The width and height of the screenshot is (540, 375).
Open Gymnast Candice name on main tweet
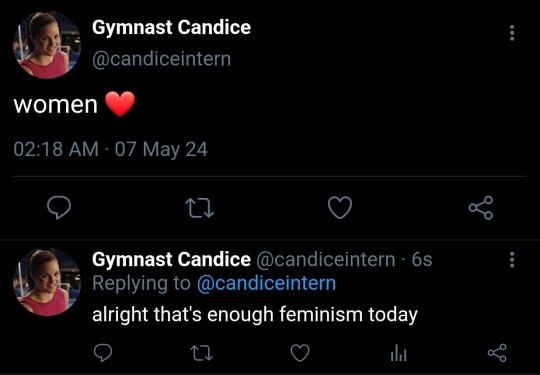point(171,27)
